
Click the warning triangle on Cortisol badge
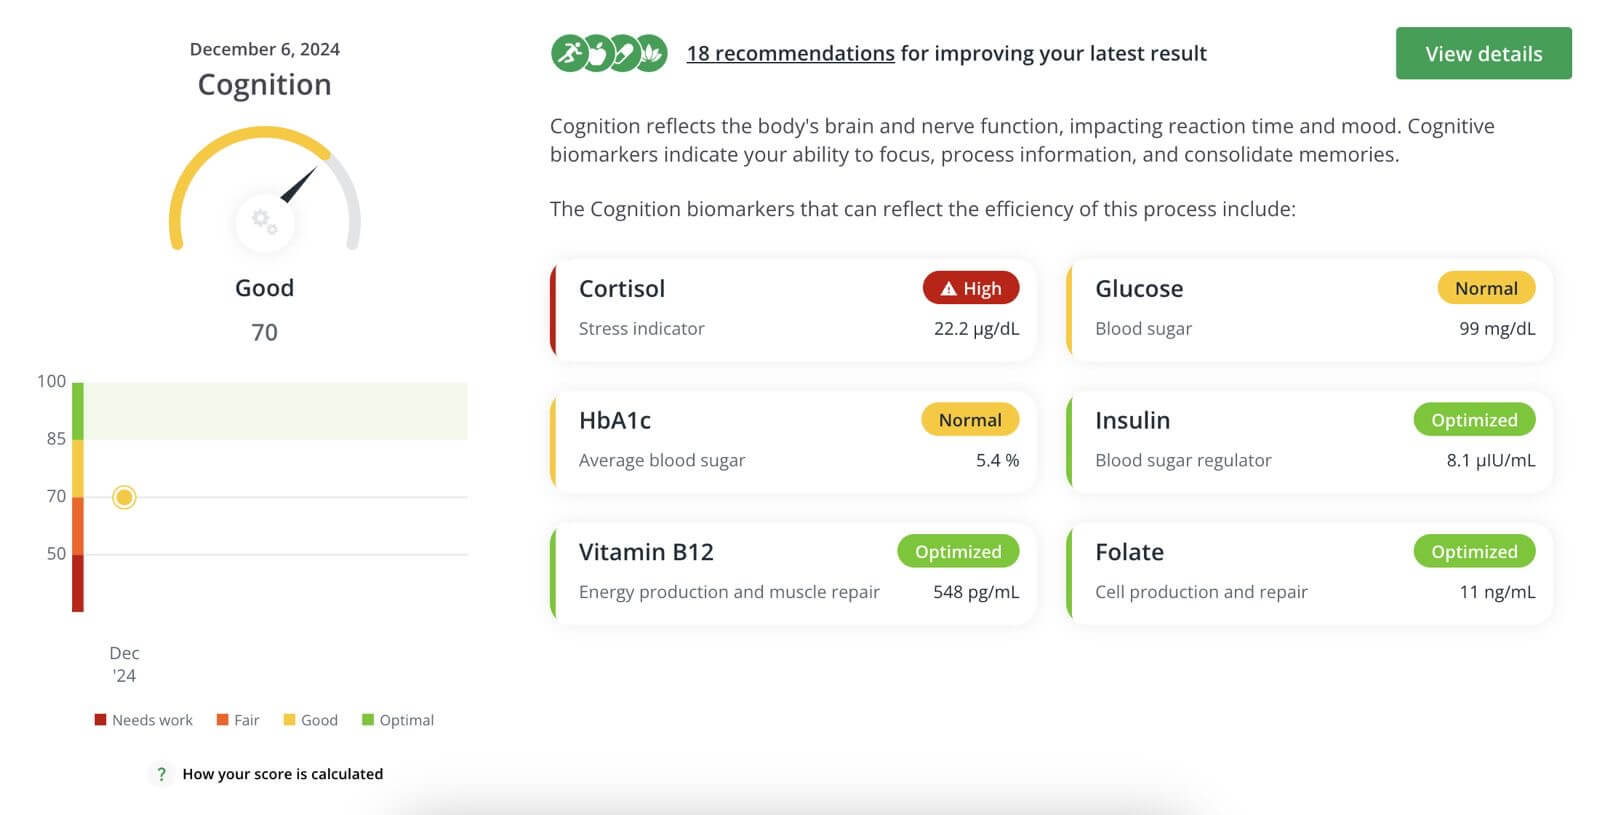point(949,289)
